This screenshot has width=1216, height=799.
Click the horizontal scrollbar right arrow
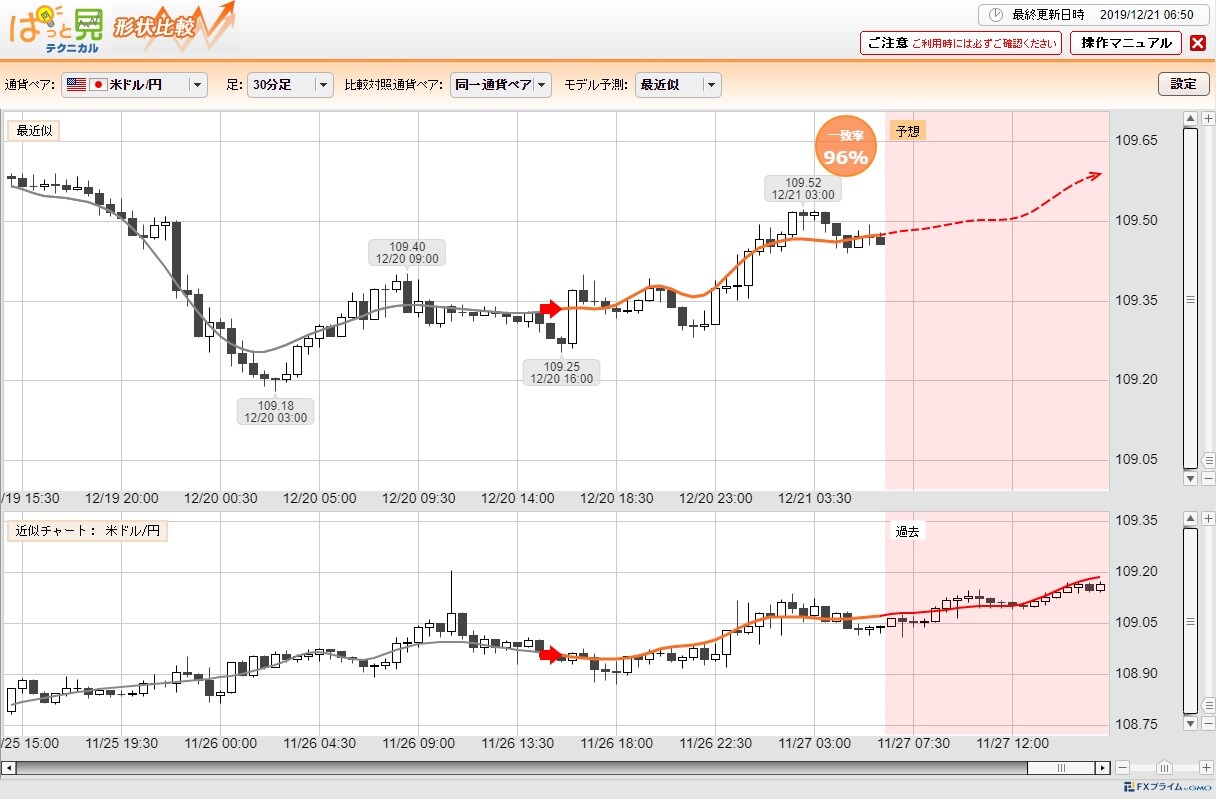(1102, 768)
